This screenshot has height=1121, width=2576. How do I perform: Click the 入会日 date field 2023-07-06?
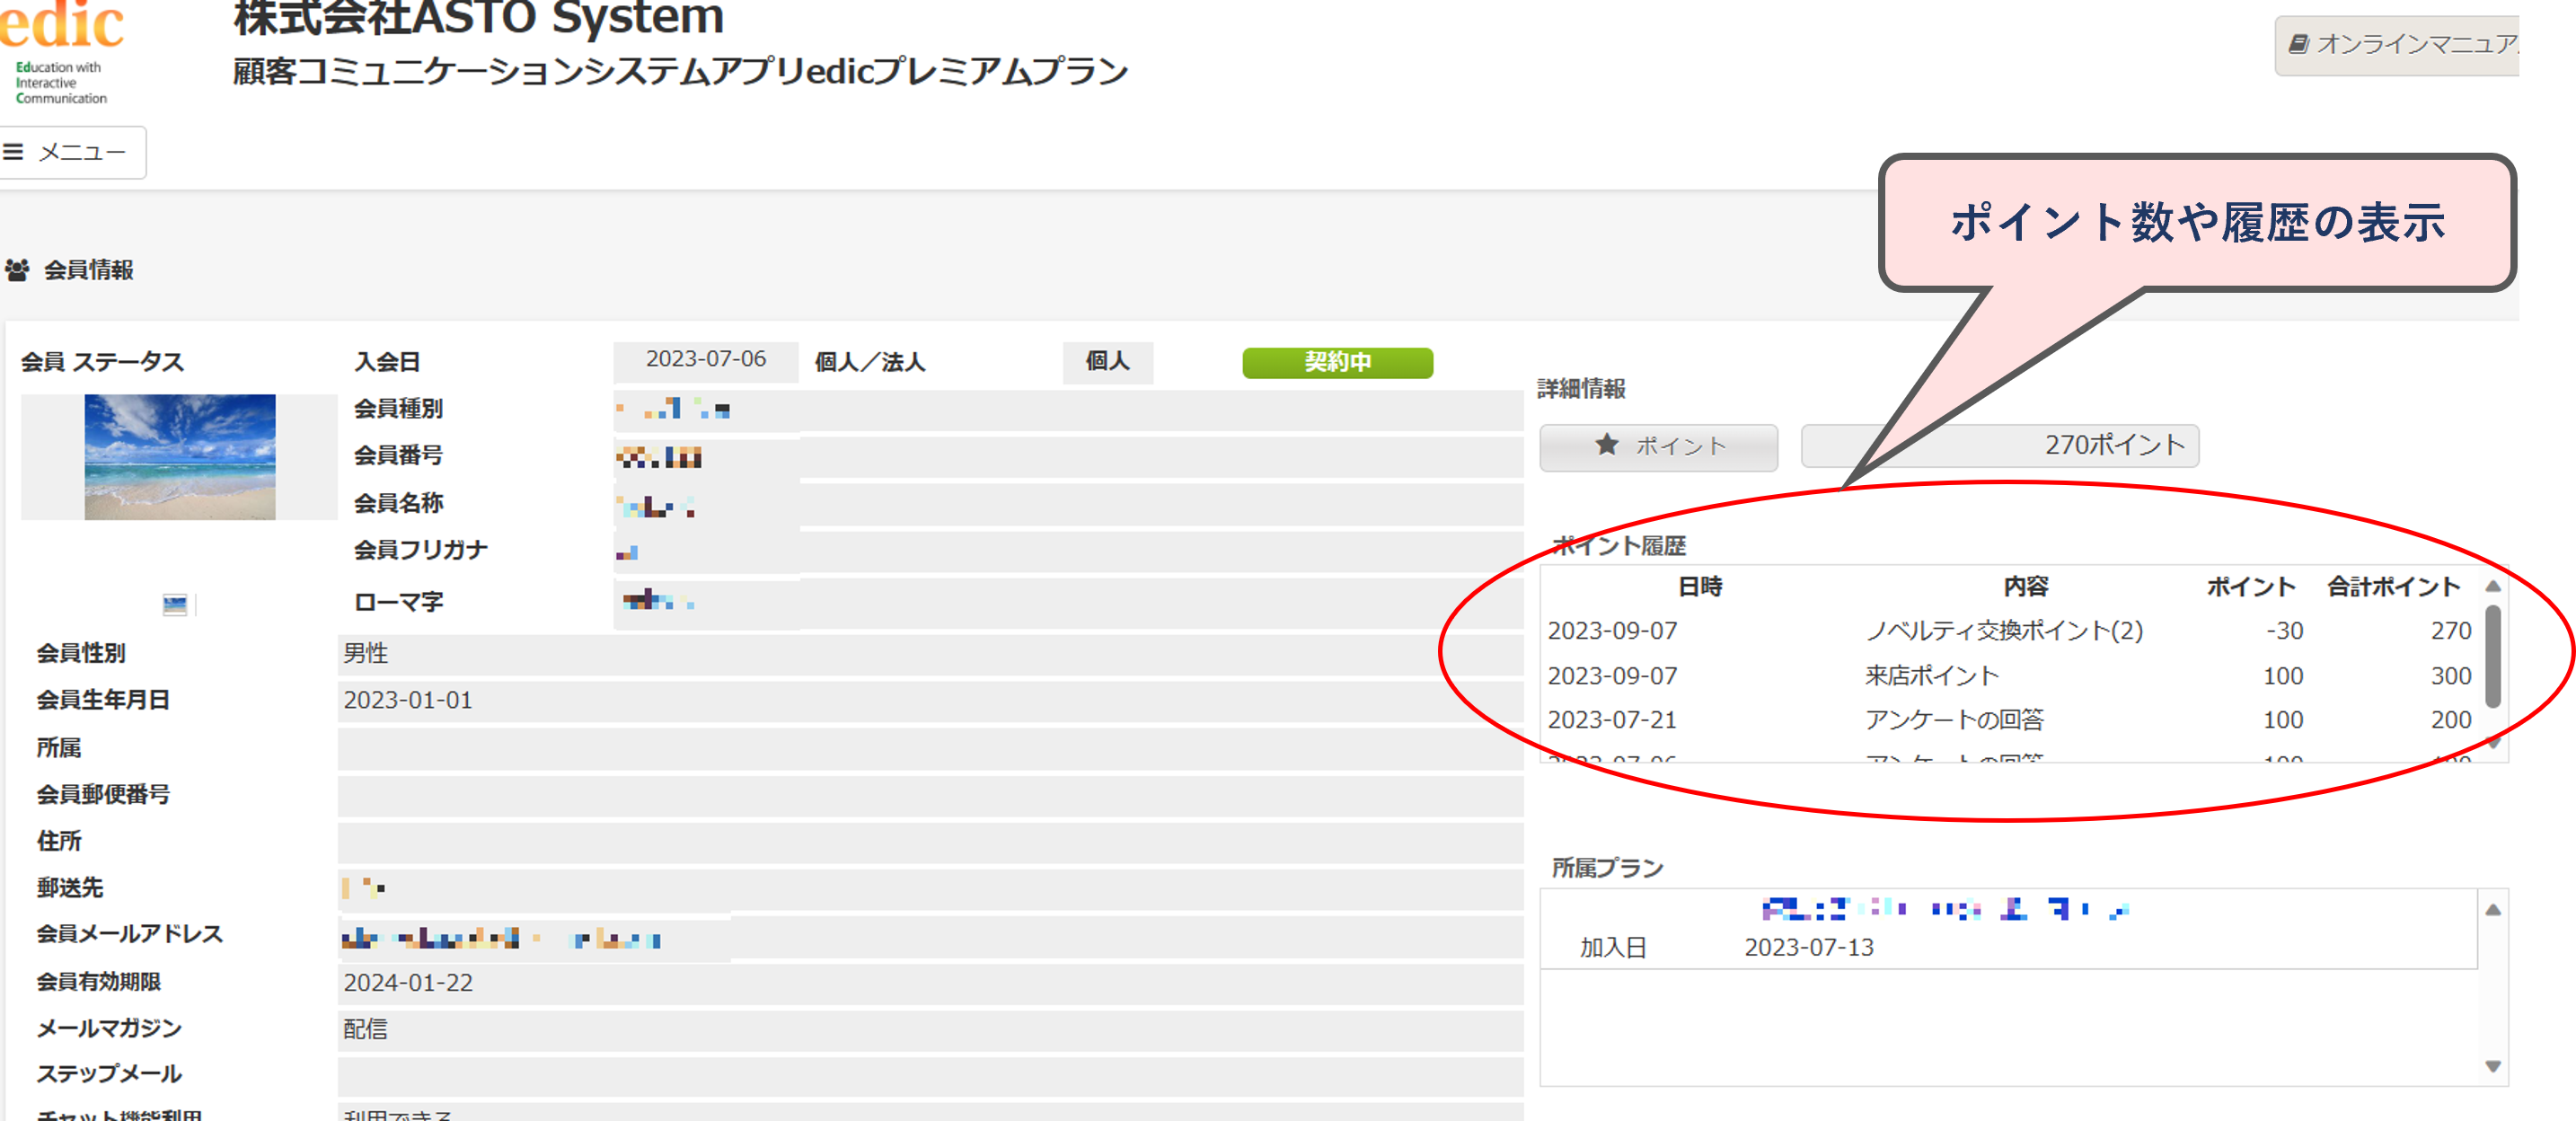tap(706, 360)
